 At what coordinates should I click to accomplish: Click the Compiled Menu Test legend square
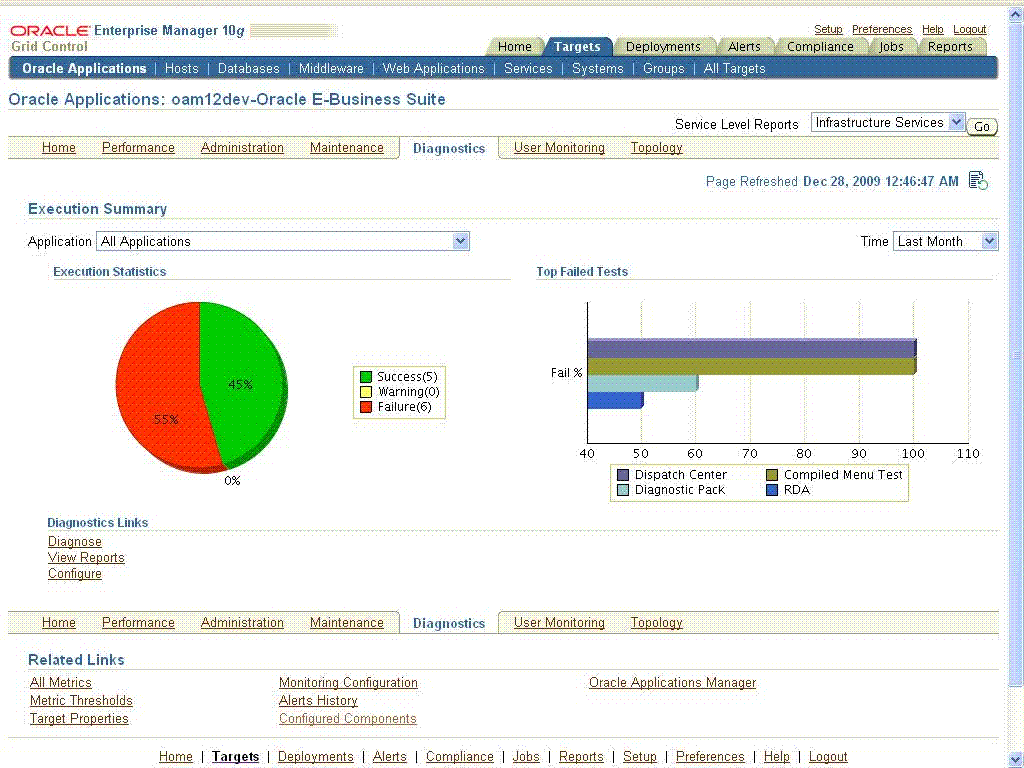tap(772, 475)
